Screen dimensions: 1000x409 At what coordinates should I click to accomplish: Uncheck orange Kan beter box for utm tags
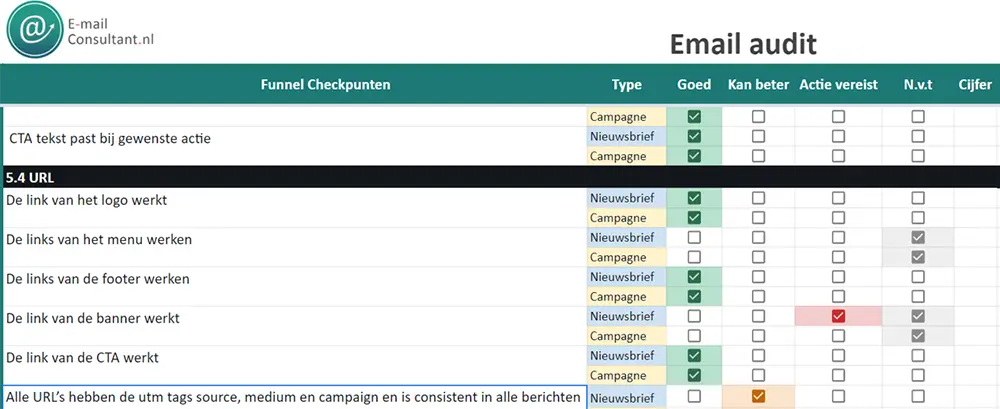(x=758, y=396)
